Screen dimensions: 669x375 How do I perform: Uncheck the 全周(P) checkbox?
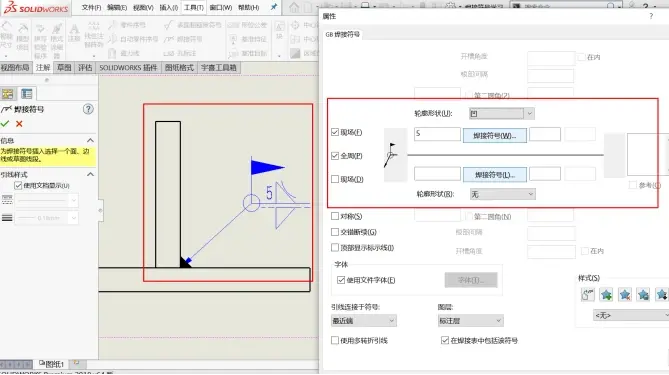335,156
